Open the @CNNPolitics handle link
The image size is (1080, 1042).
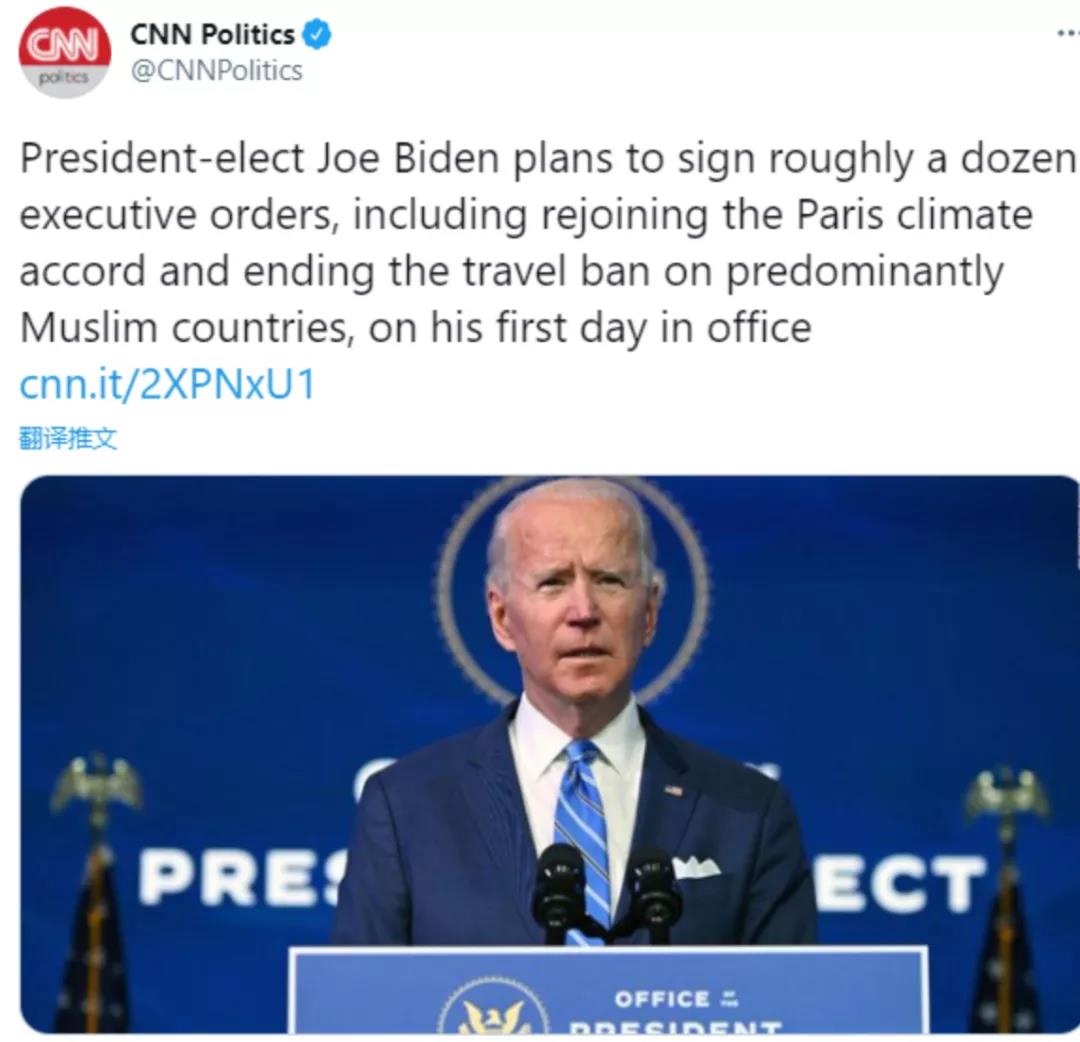pyautogui.click(x=216, y=70)
